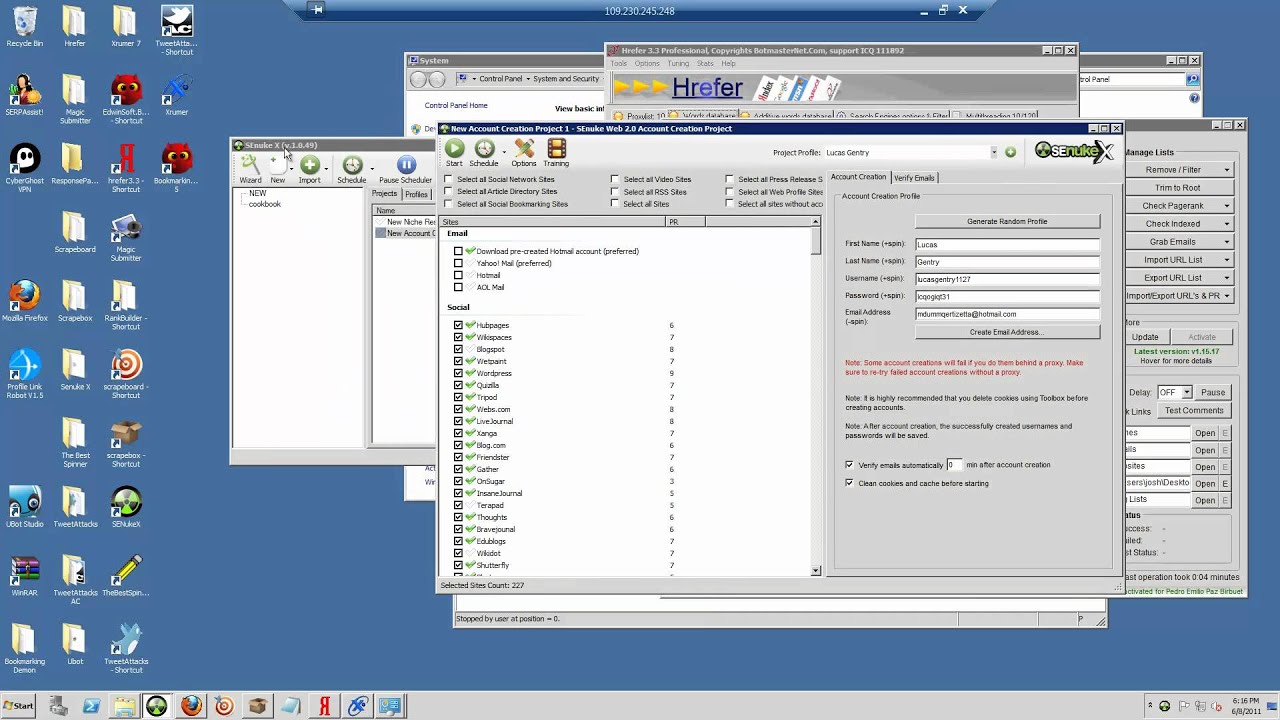
Task: Click the First Name input field
Action: pyautogui.click(x=1007, y=244)
